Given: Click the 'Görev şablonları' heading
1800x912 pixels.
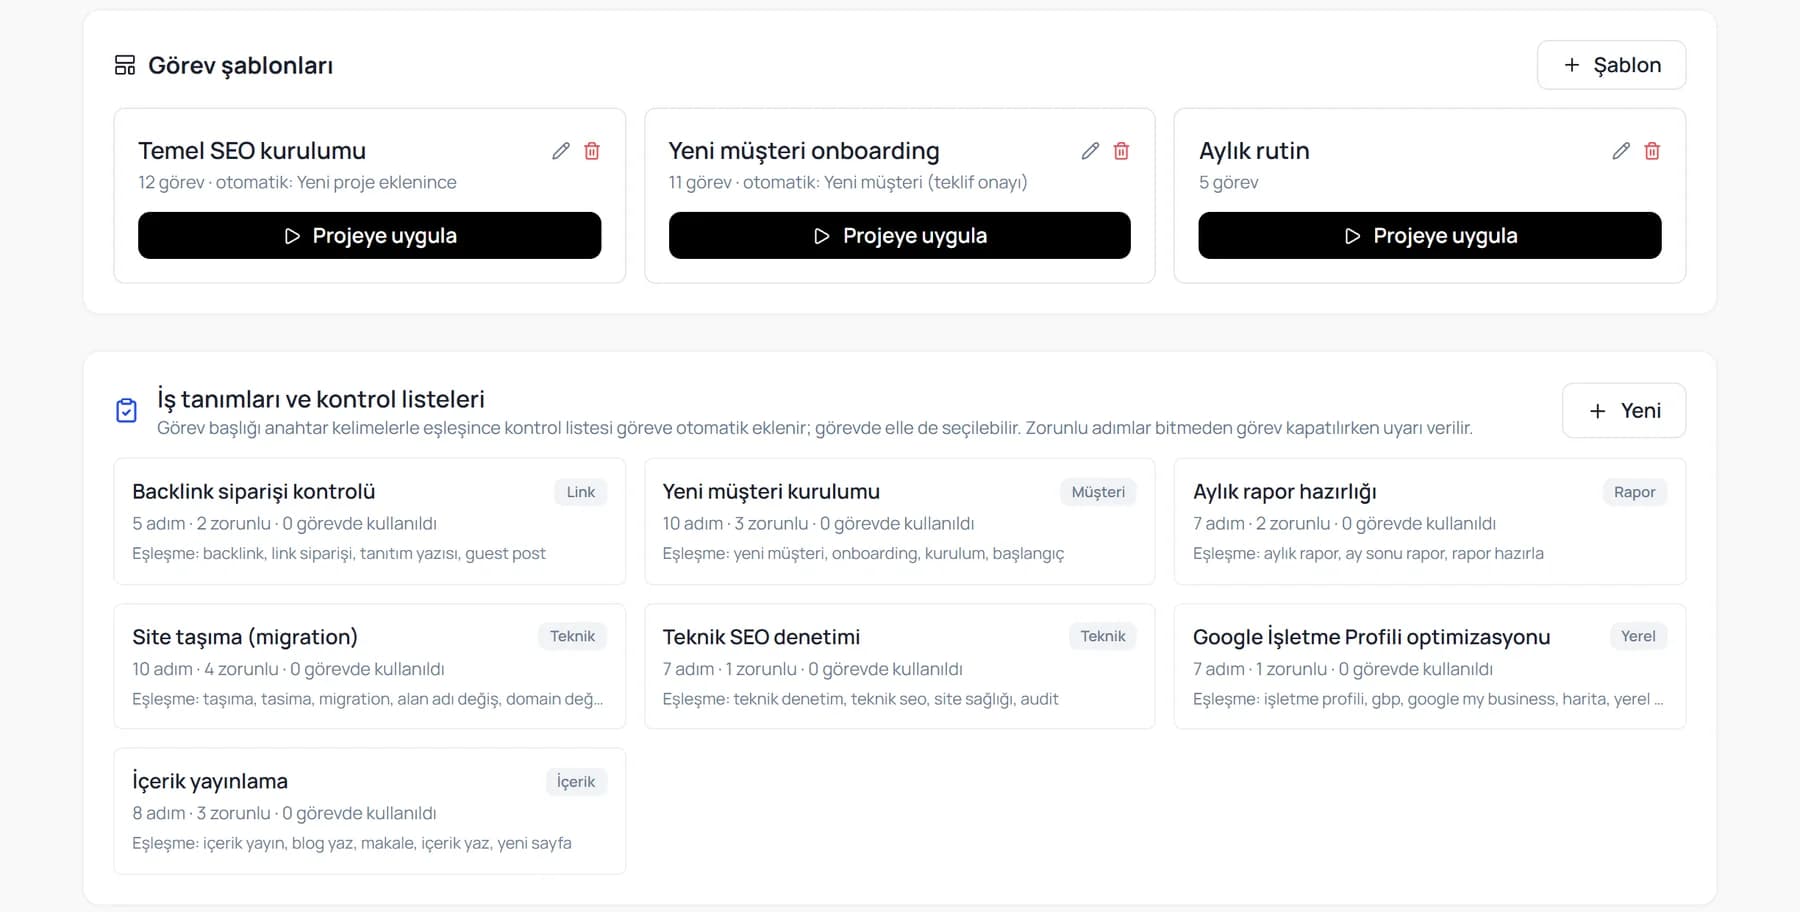Looking at the screenshot, I should coord(240,66).
